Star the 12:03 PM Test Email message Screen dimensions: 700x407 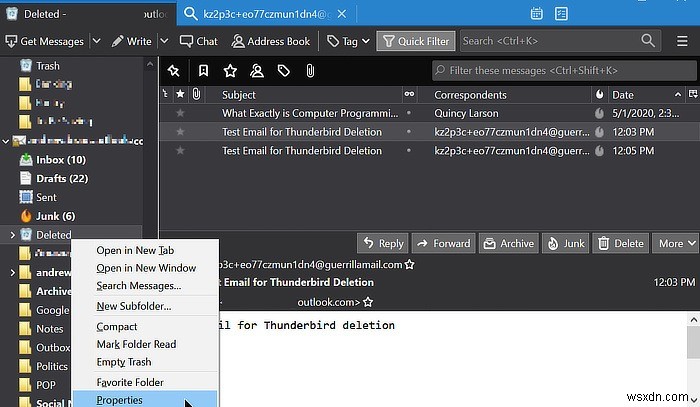pyautogui.click(x=180, y=132)
